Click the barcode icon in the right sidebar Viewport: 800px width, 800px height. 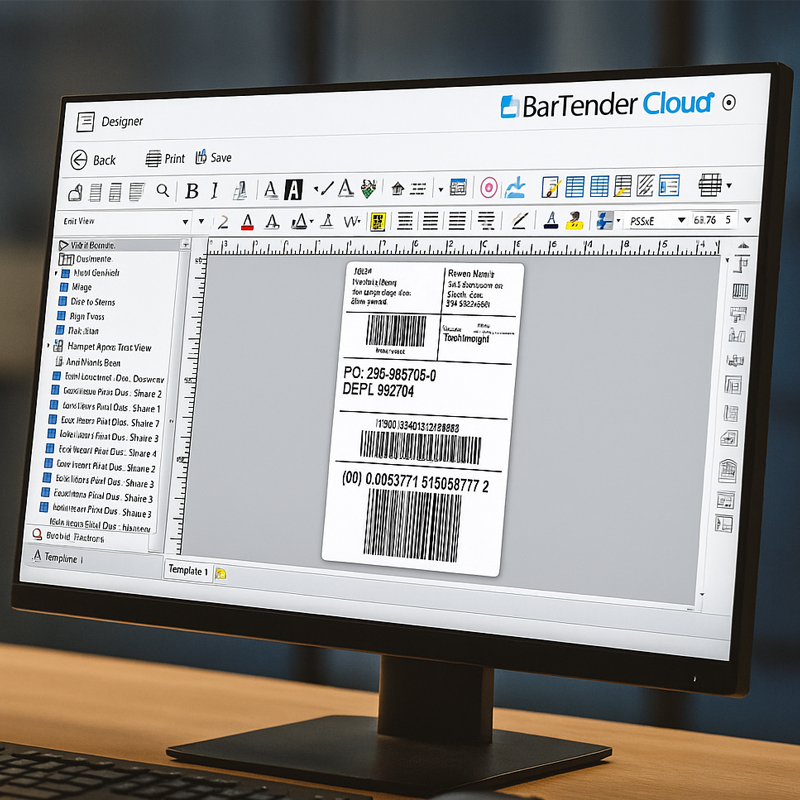click(x=740, y=291)
